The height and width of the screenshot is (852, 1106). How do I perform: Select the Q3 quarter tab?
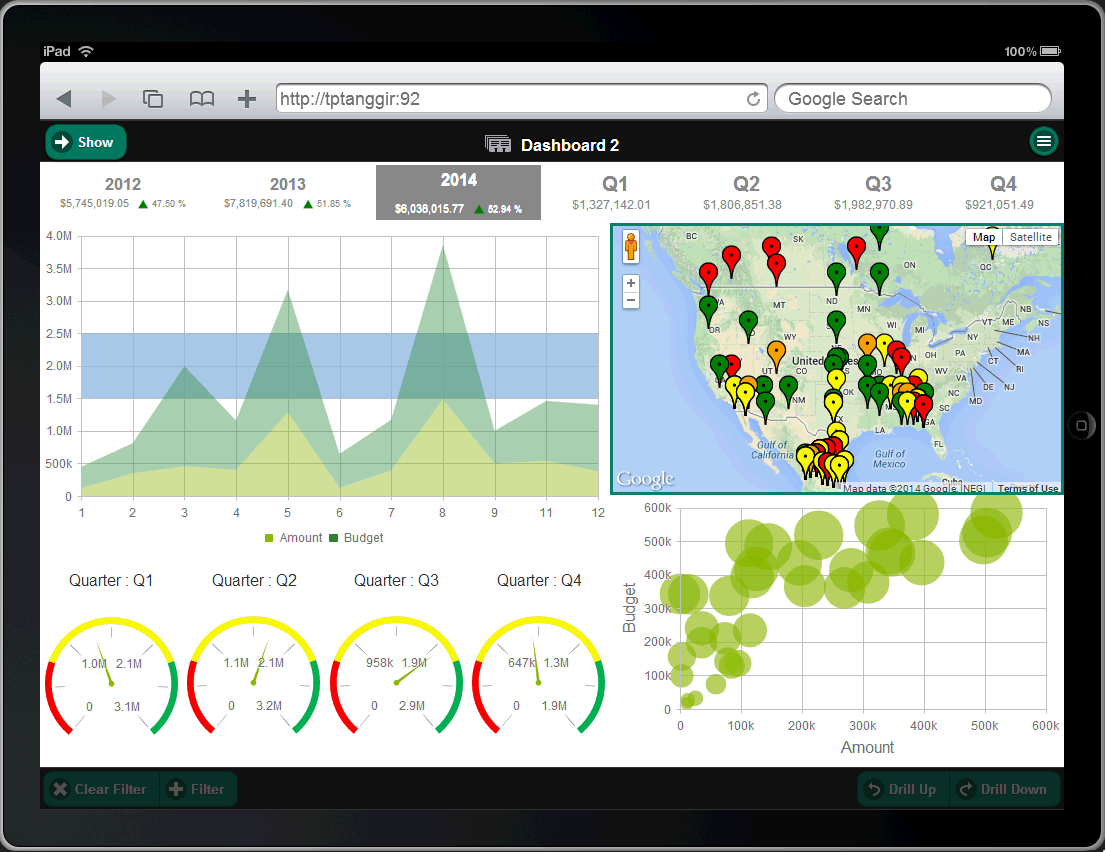tap(878, 192)
